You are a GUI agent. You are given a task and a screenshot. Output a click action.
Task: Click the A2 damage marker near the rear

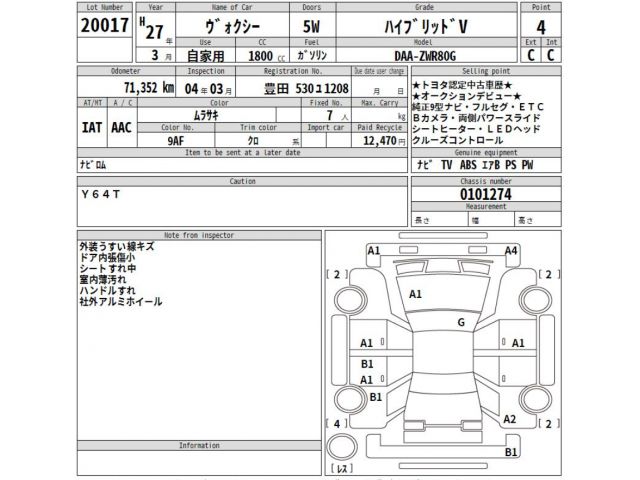click(x=509, y=418)
